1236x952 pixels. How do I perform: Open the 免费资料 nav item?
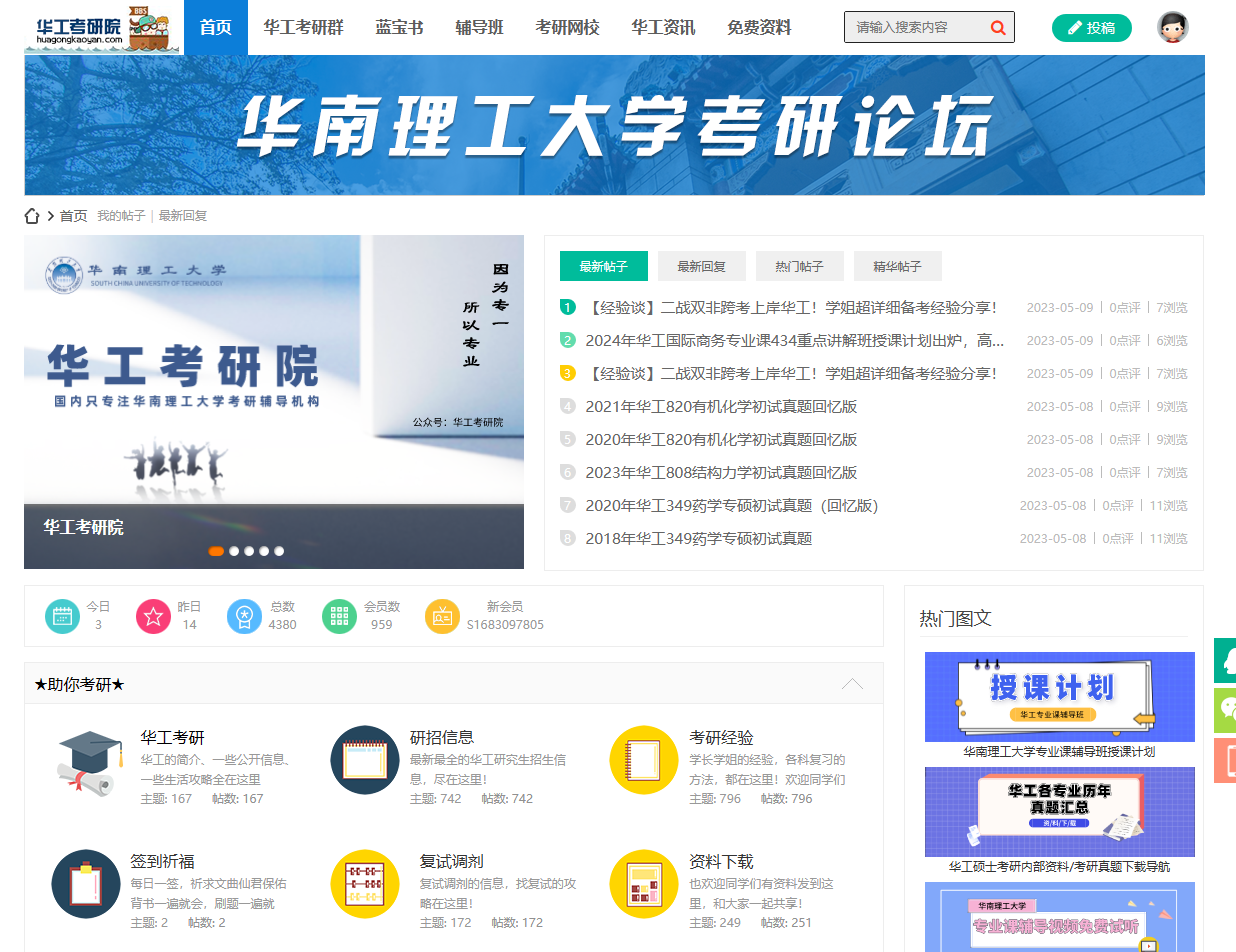click(x=760, y=27)
